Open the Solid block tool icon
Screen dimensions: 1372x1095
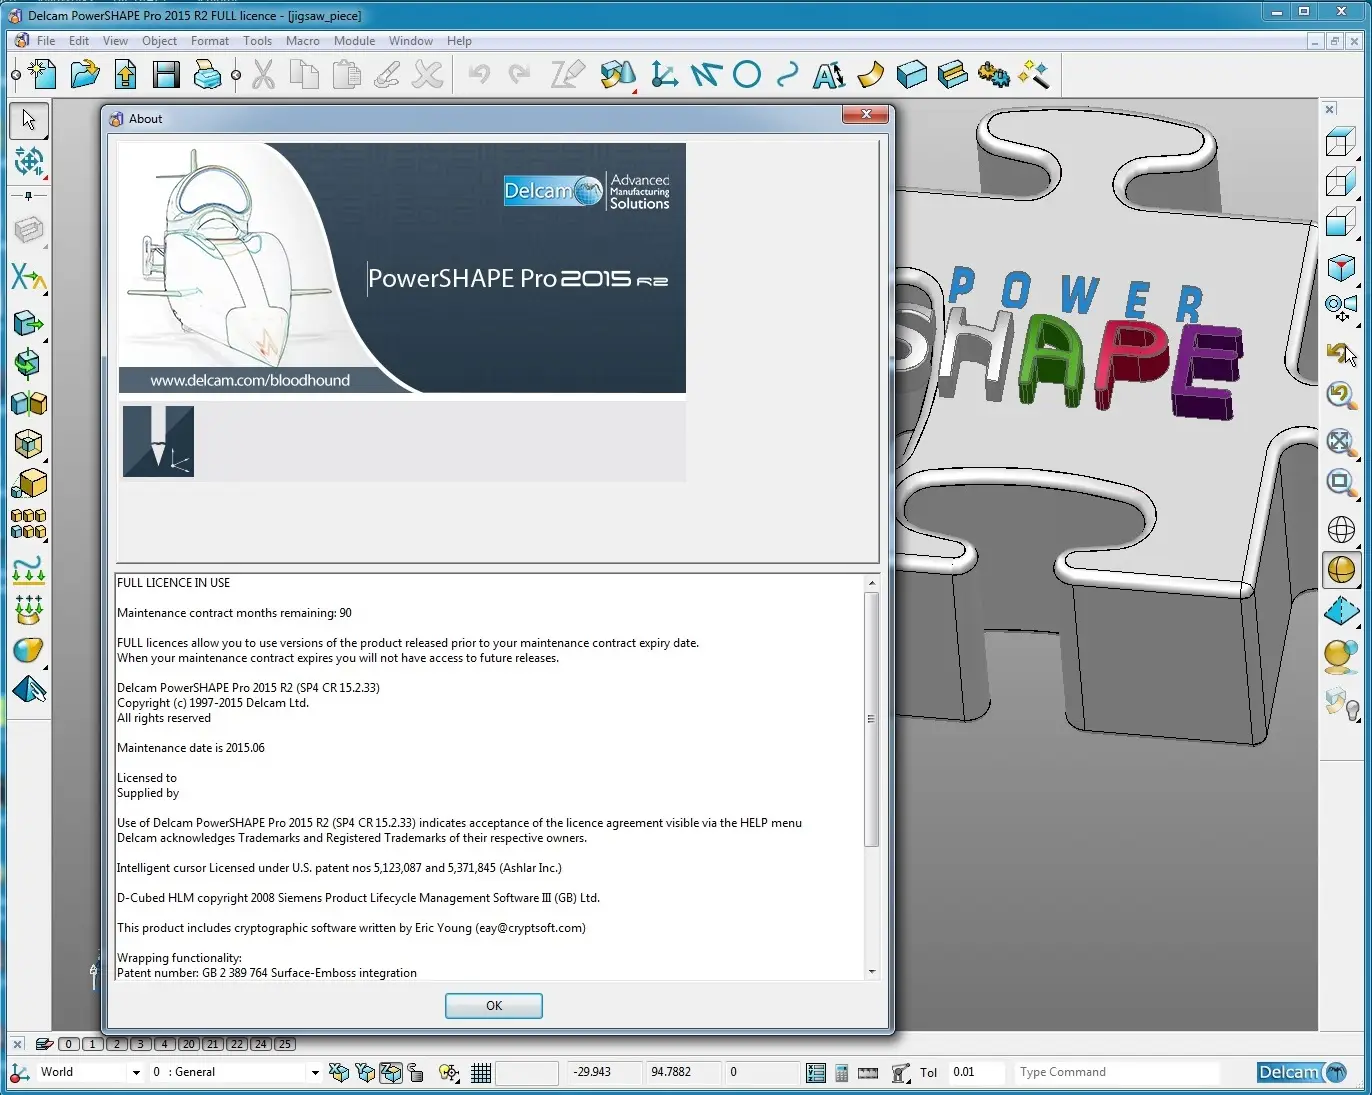[x=912, y=75]
